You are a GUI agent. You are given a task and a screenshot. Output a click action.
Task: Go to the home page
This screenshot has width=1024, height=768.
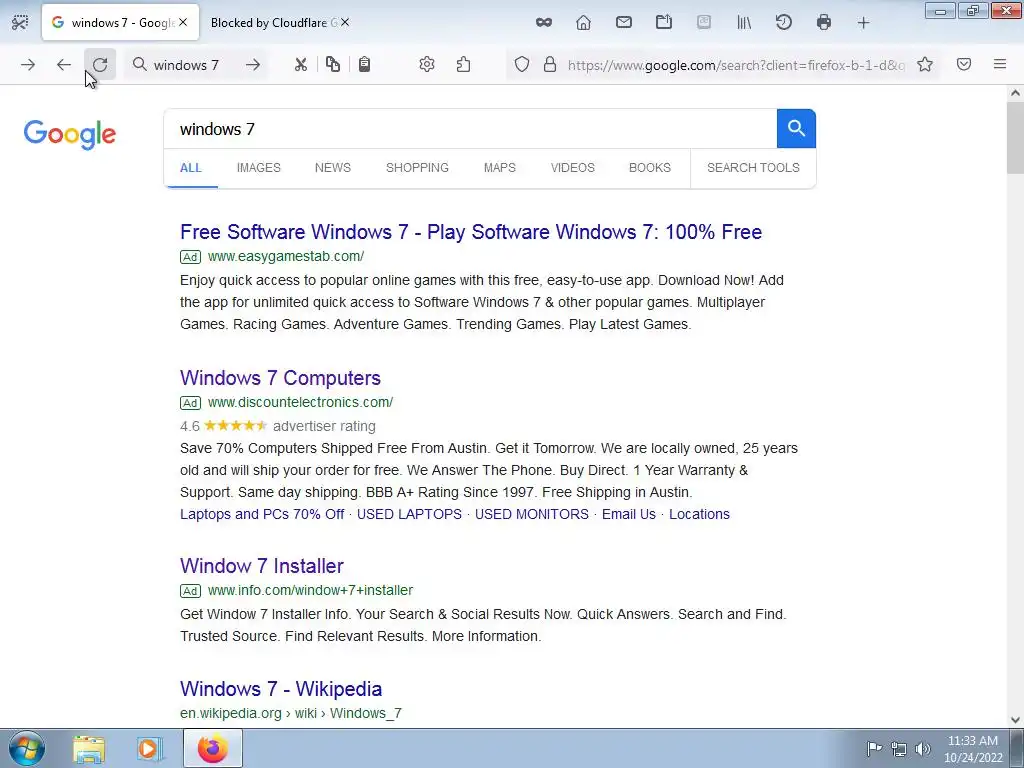[x=583, y=23]
